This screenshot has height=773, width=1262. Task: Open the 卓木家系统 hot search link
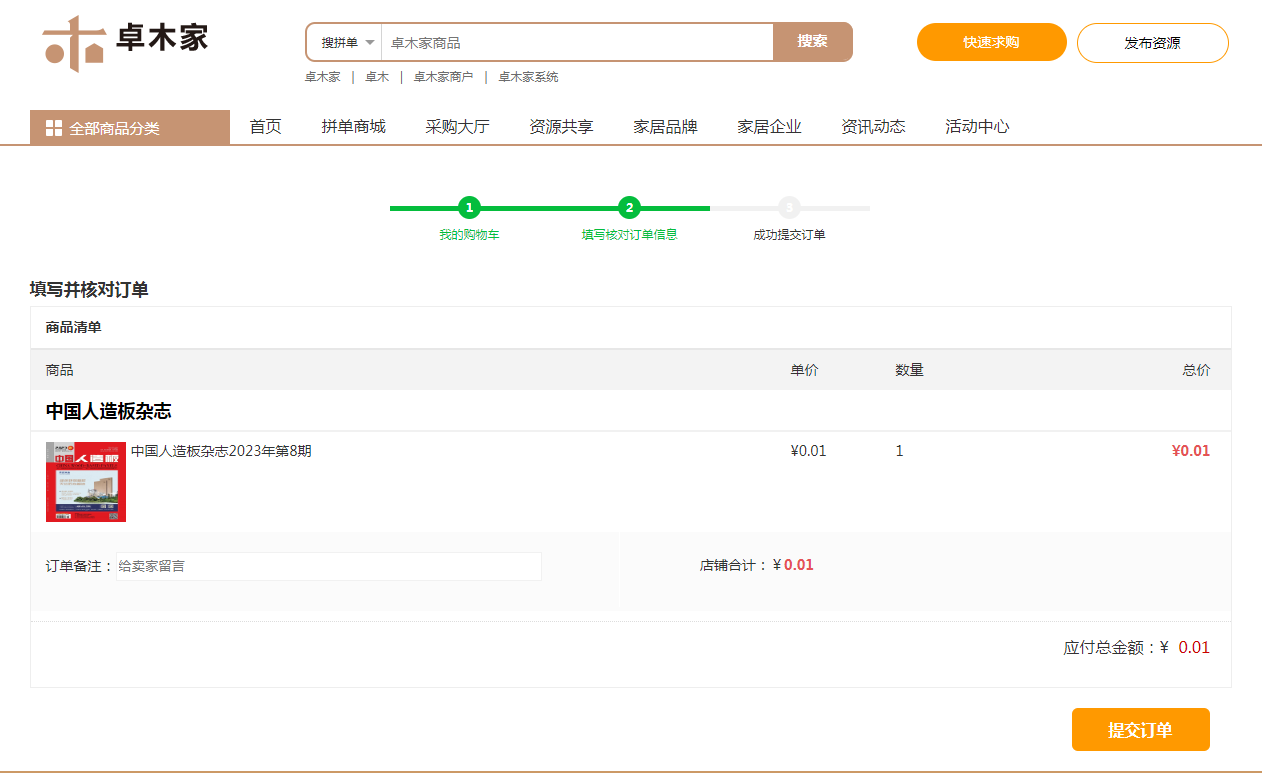click(x=528, y=77)
